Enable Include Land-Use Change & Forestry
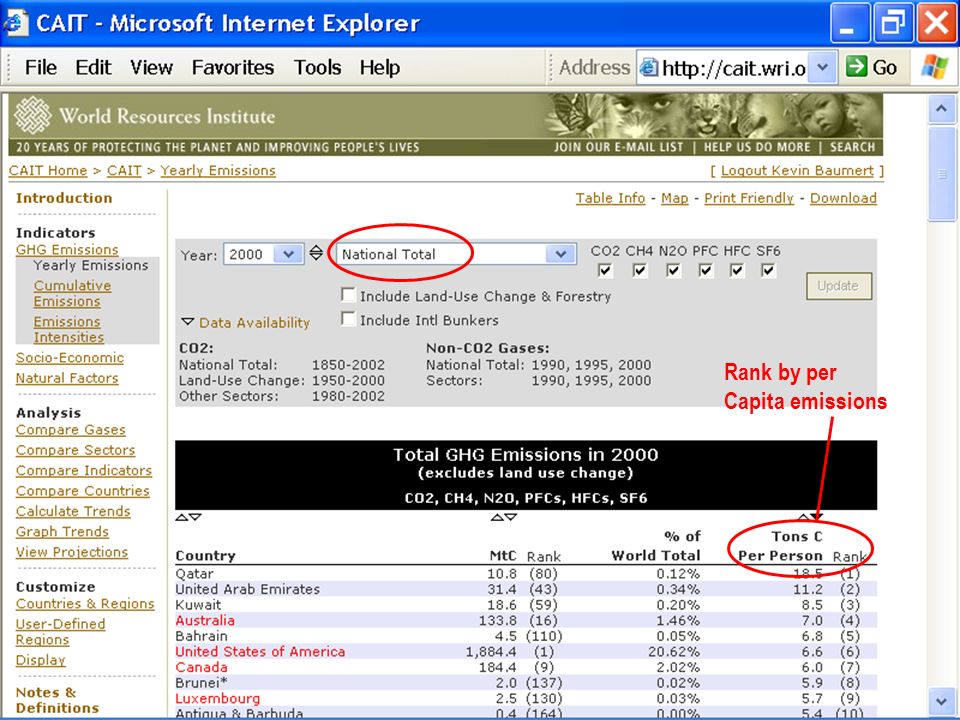This screenshot has width=960, height=720. click(348, 295)
